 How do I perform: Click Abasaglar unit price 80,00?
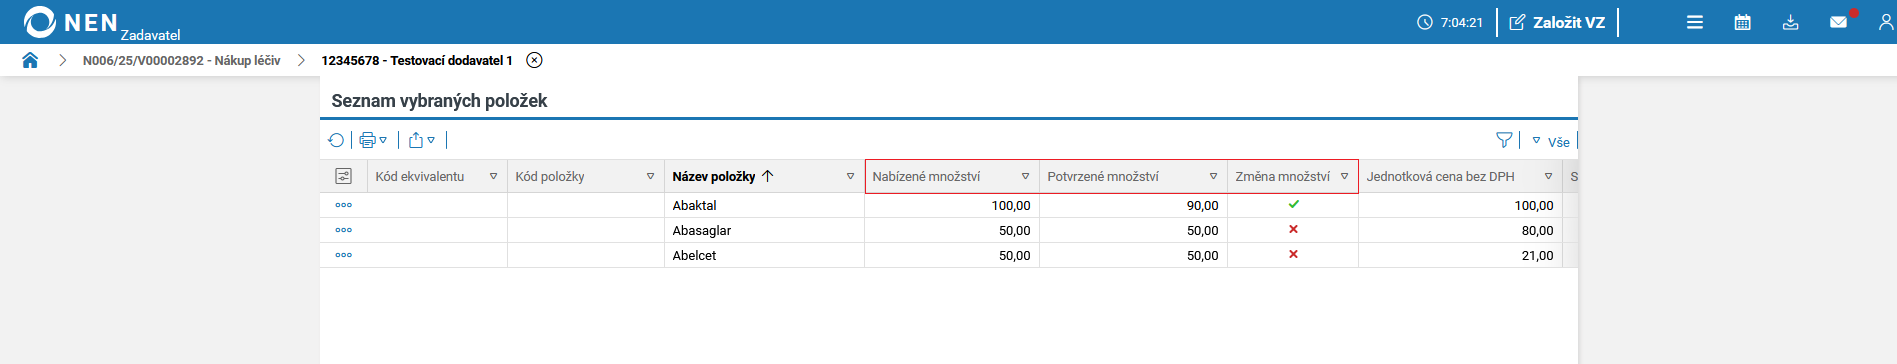[1538, 230]
